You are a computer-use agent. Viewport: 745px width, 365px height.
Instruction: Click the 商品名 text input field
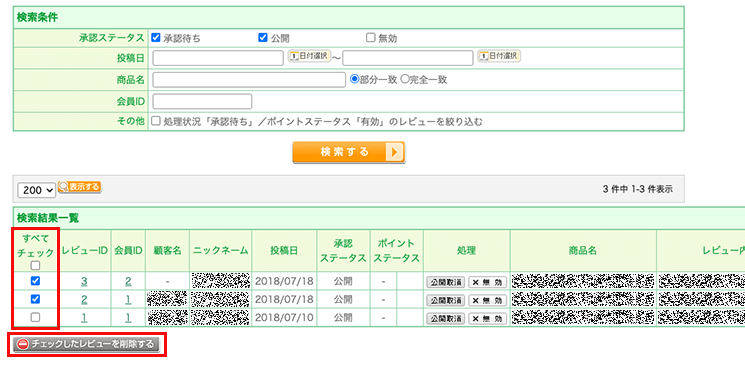pyautogui.click(x=249, y=80)
